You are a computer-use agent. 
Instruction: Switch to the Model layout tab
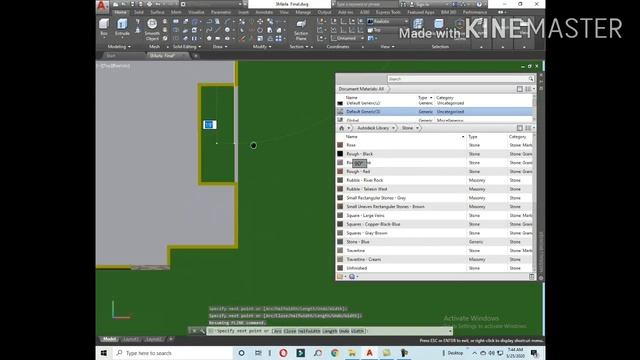click(109, 340)
